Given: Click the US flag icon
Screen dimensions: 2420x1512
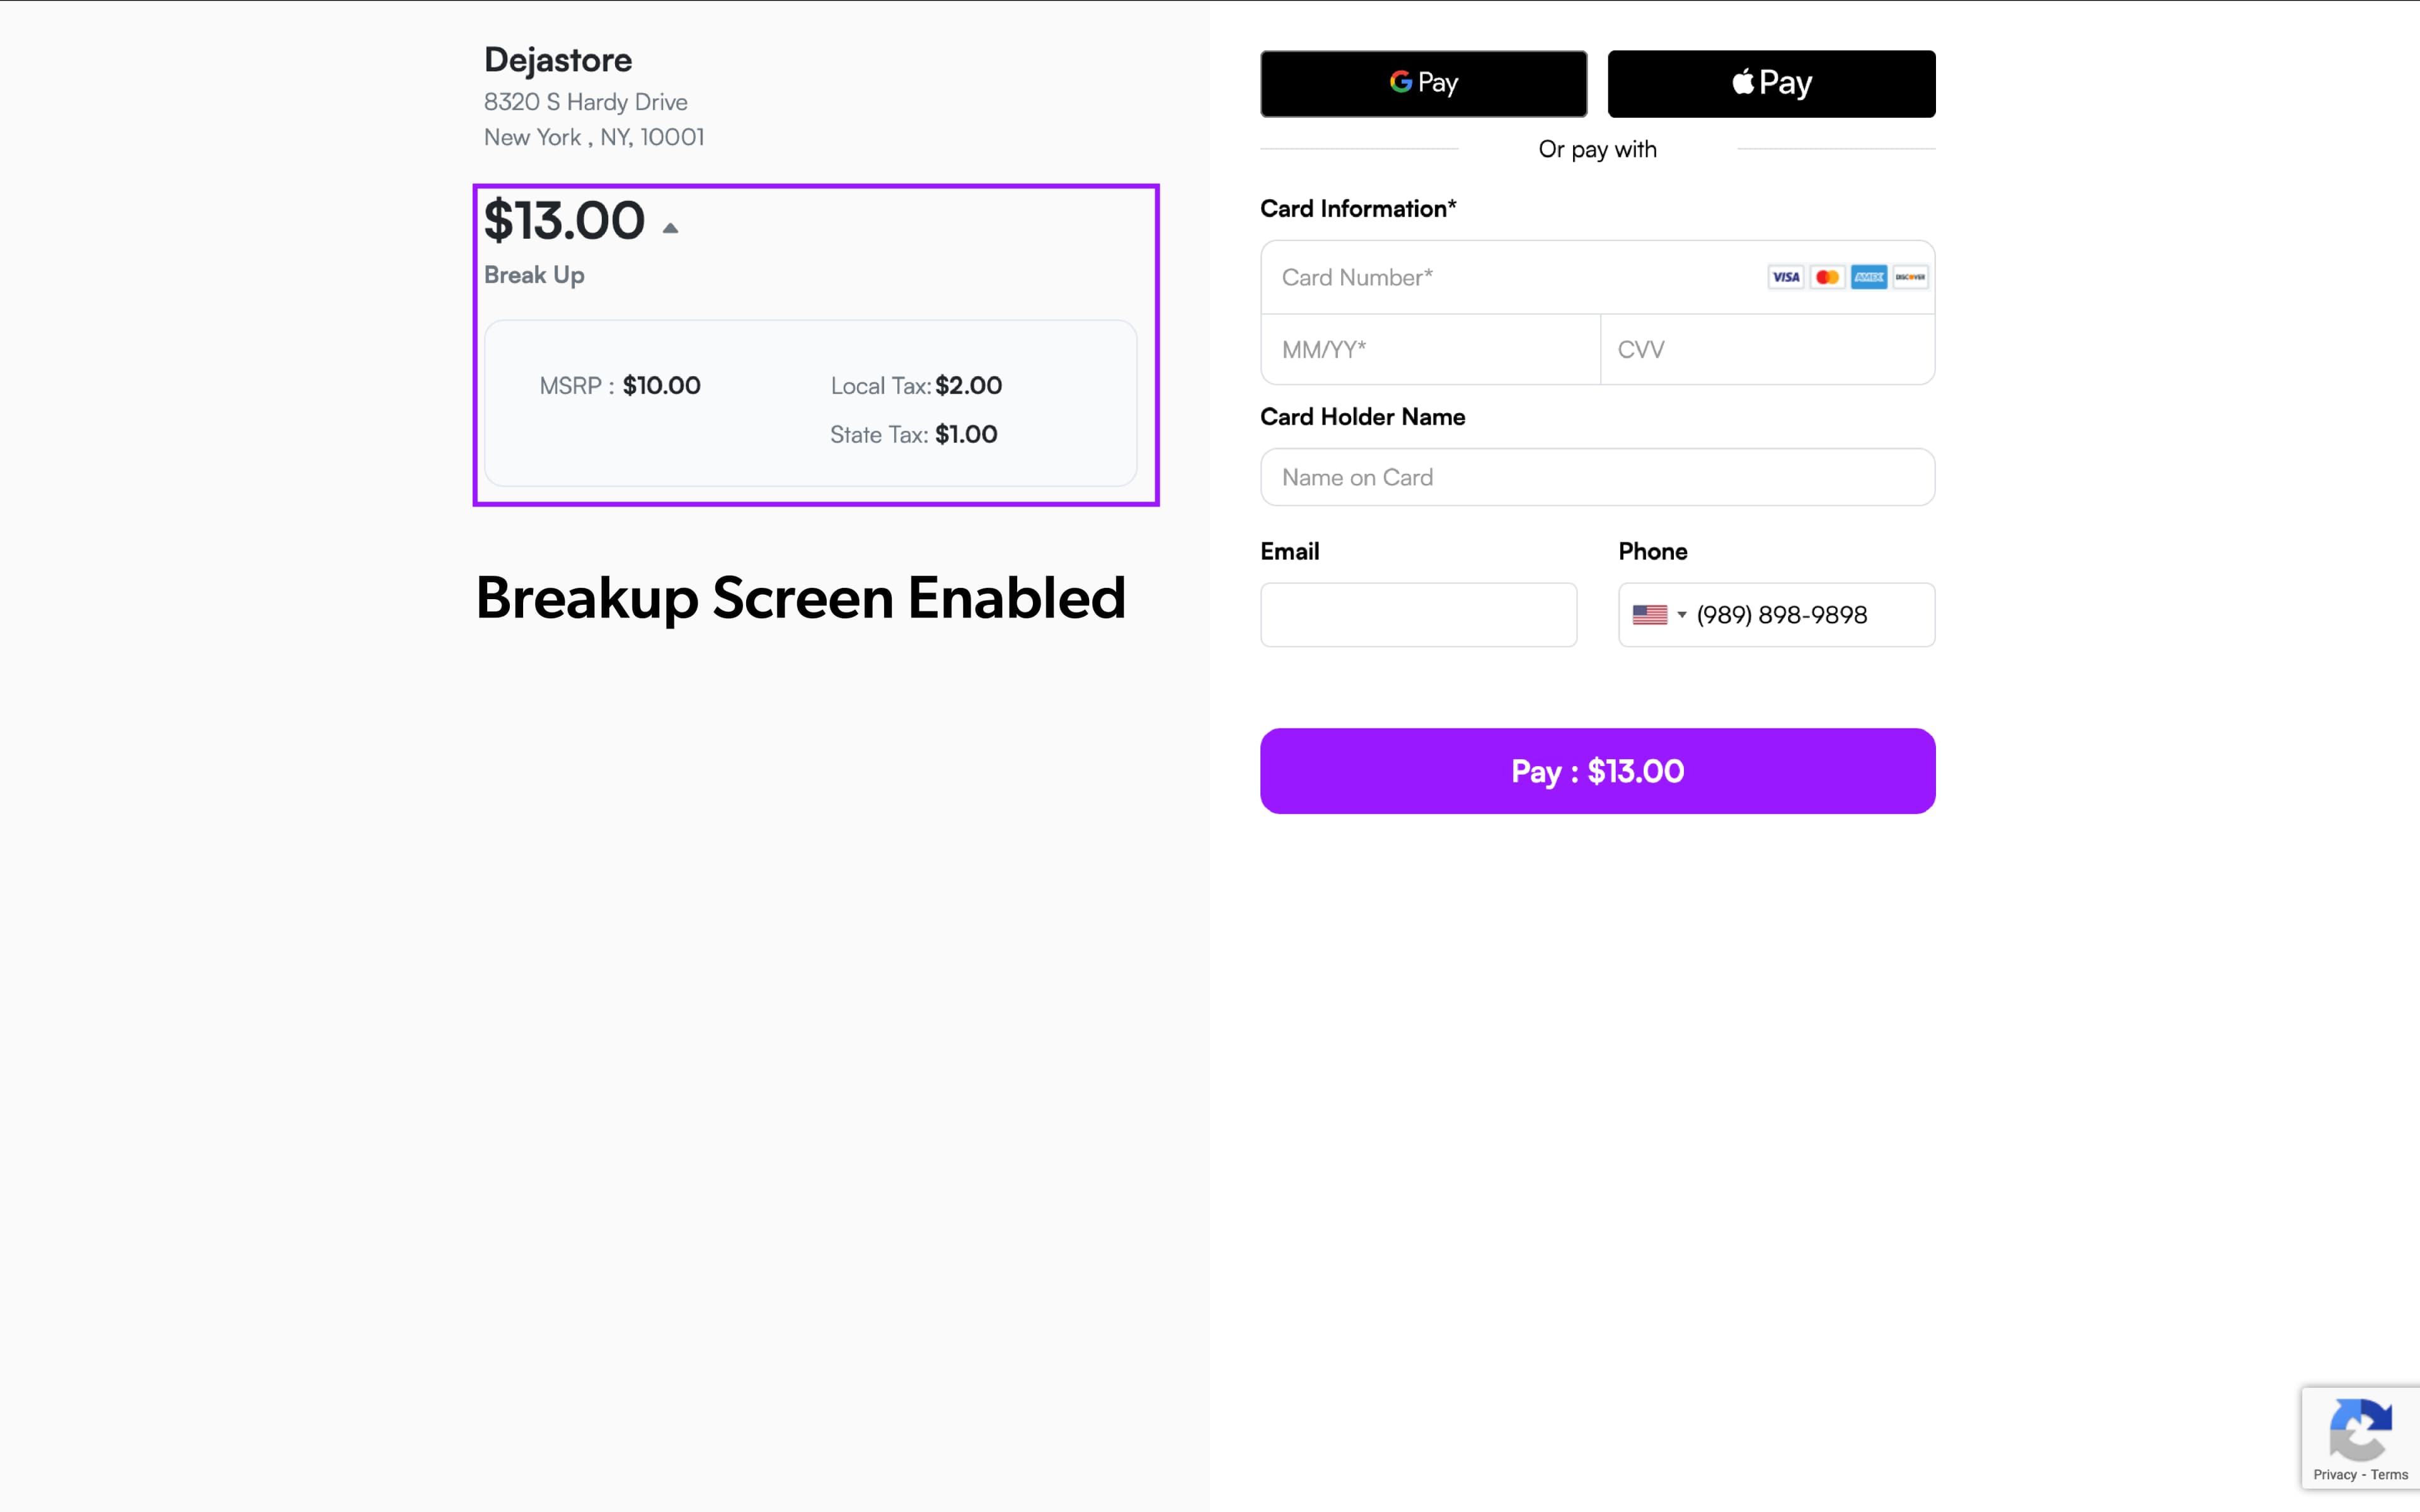Looking at the screenshot, I should pos(1649,615).
